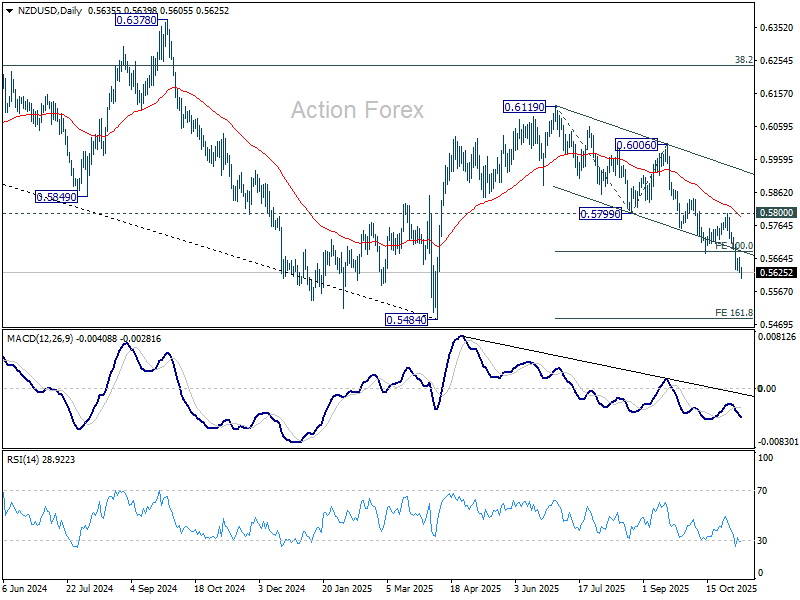Select the 0.58000 horizontal level tag
This screenshot has height=600, width=800.
click(x=776, y=213)
